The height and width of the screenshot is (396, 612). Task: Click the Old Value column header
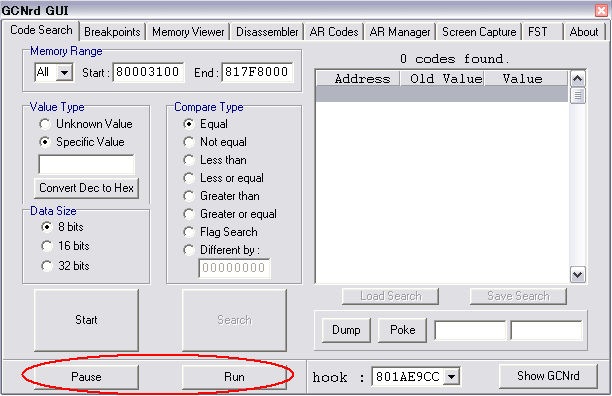click(442, 78)
